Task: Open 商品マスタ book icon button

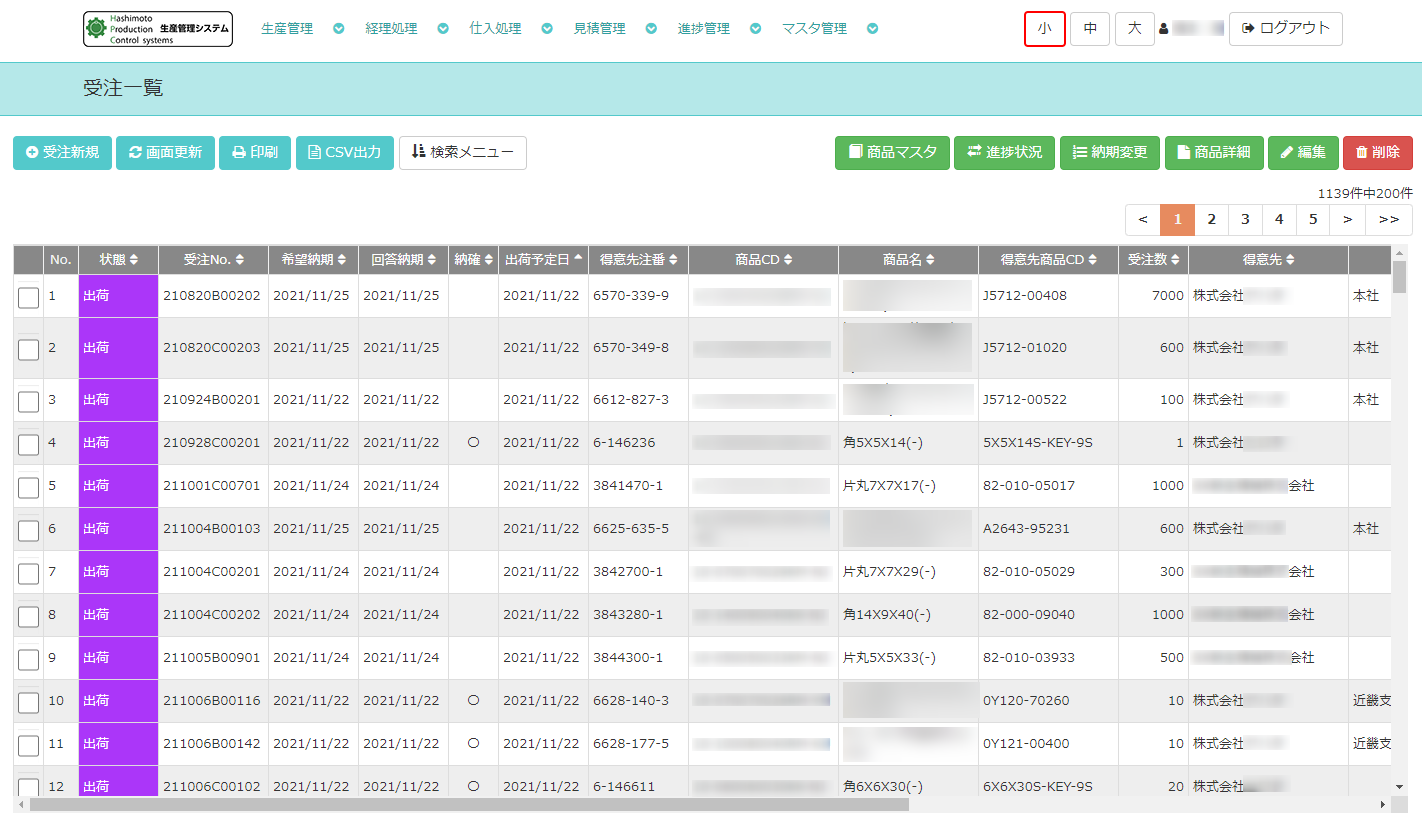Action: (x=892, y=153)
